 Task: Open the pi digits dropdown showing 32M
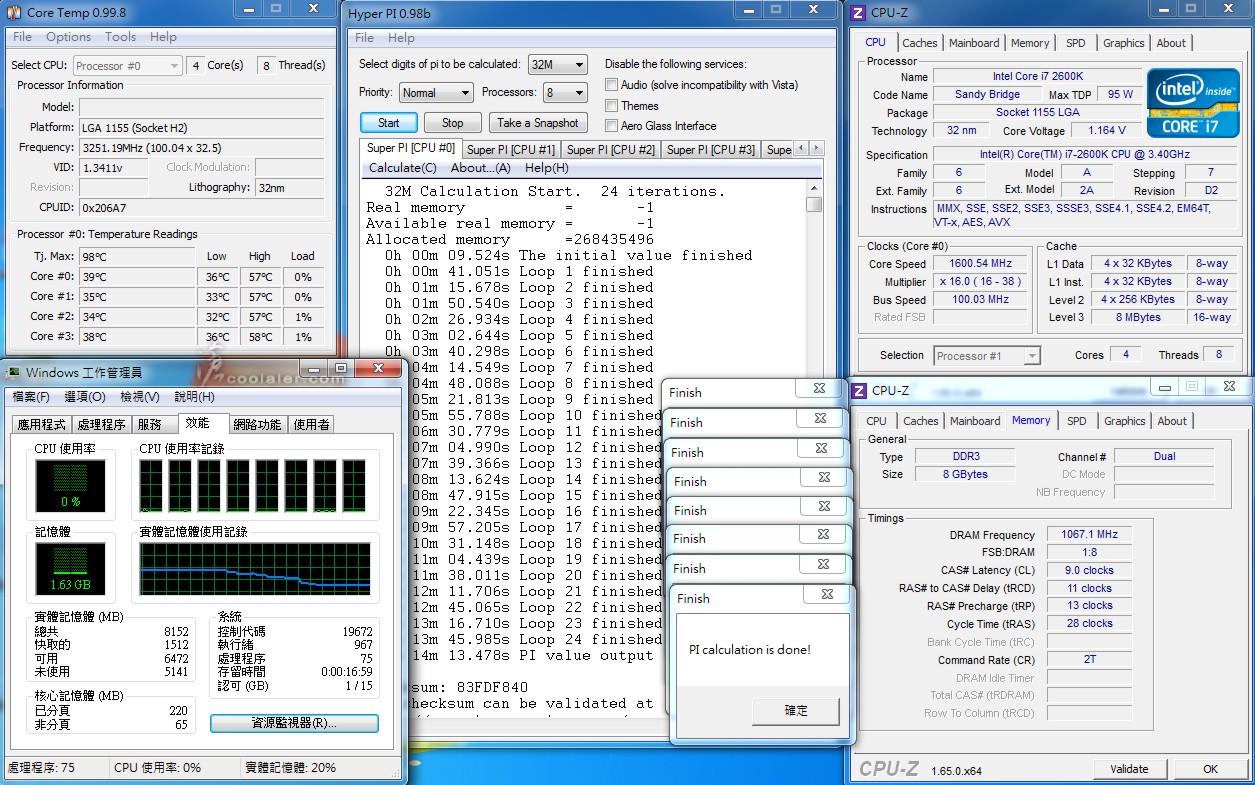(557, 65)
